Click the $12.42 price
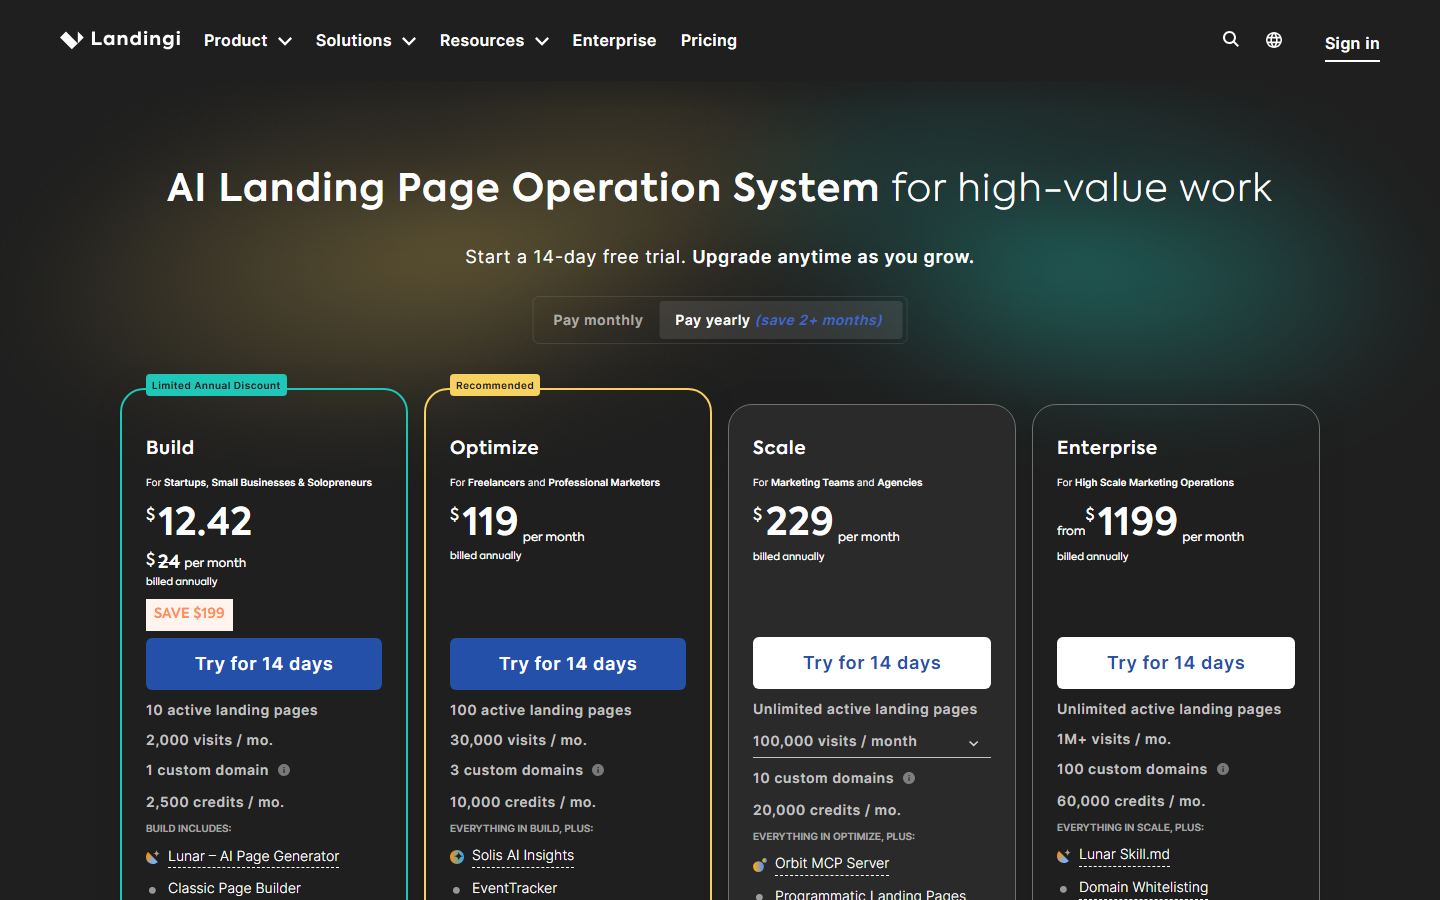This screenshot has width=1440, height=900. [199, 521]
